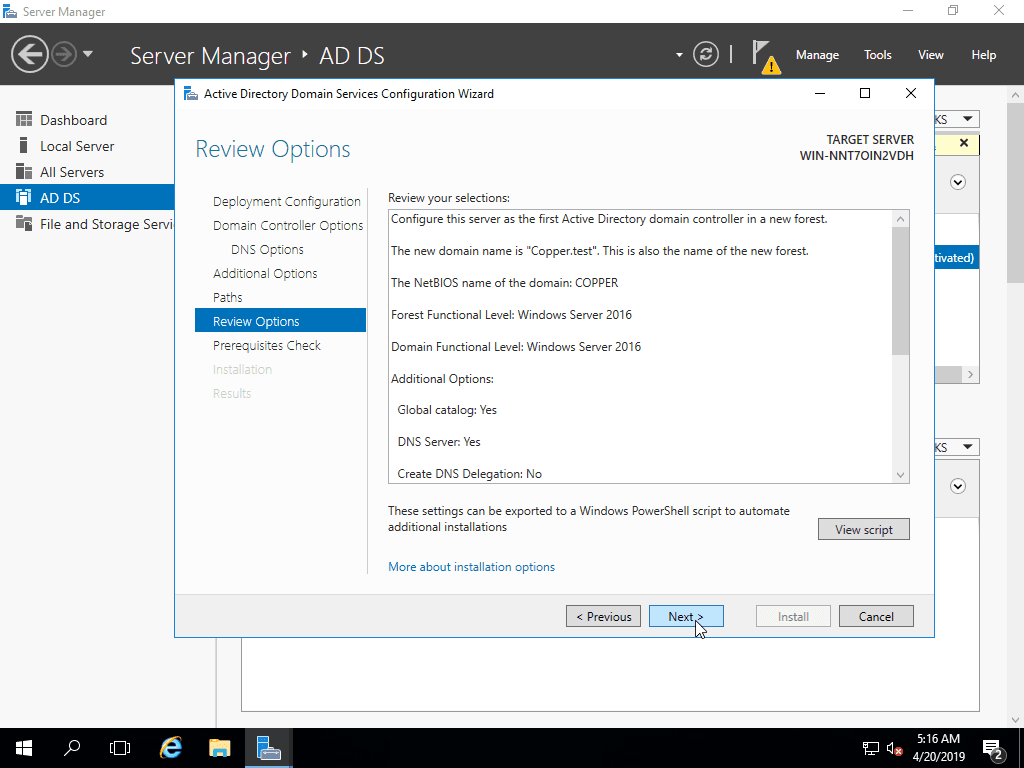Image resolution: width=1024 pixels, height=768 pixels.
Task: Go to Additional Options wizard step
Action: (x=264, y=274)
